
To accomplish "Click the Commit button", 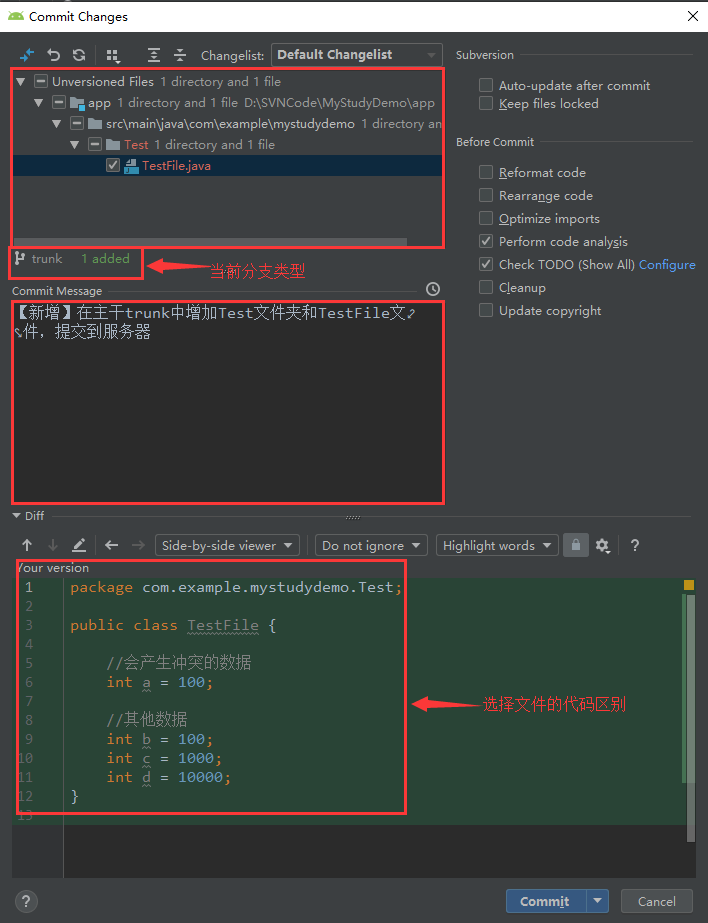I will pyautogui.click(x=546, y=901).
